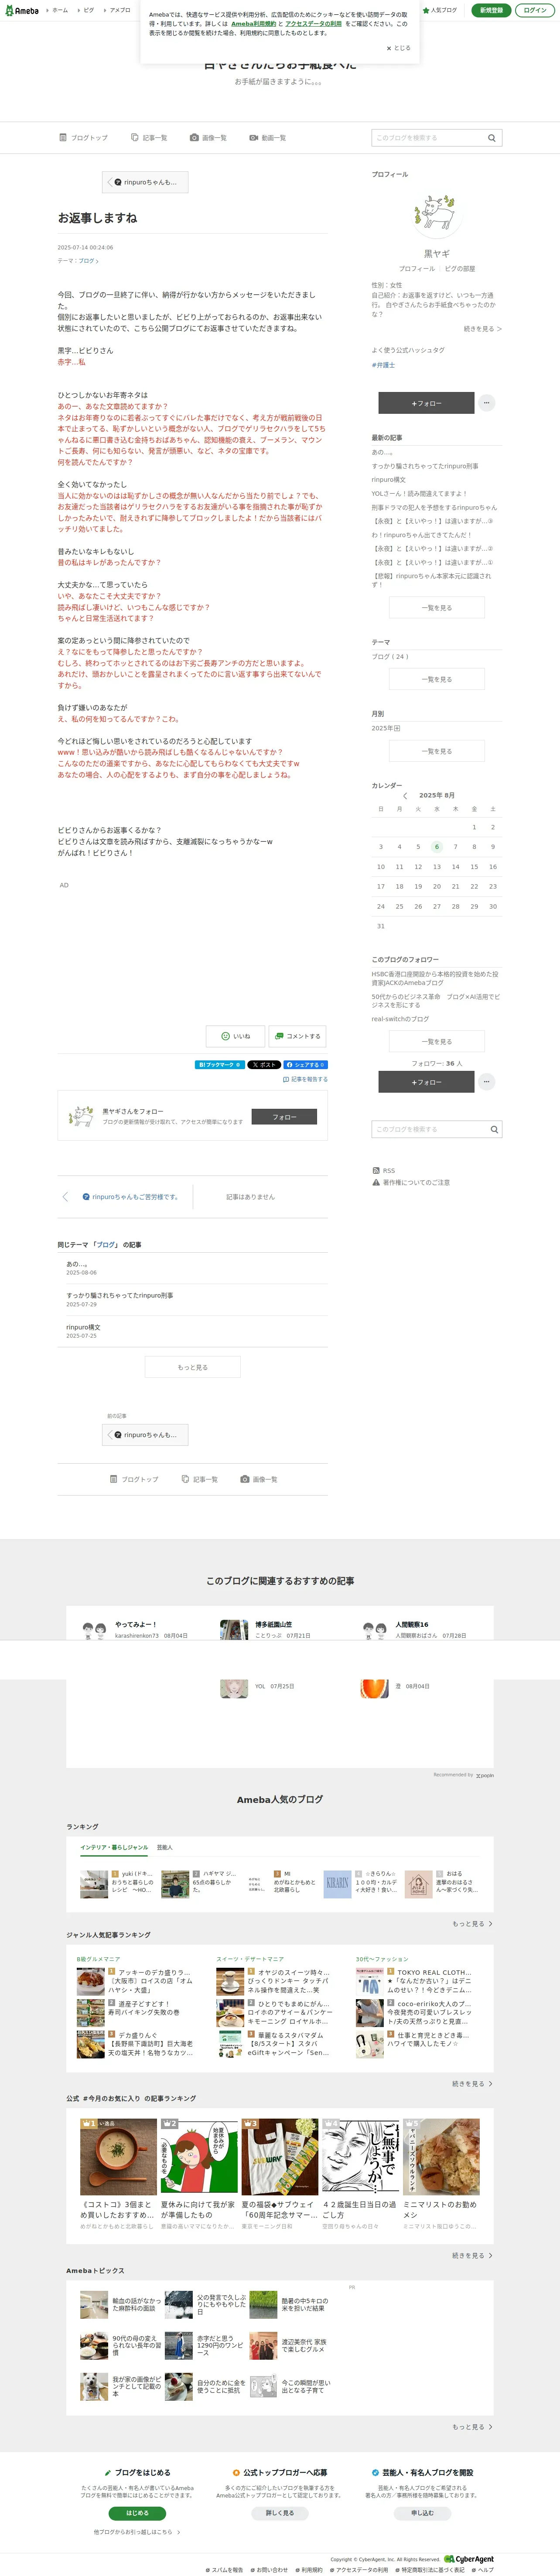Open 人気ブログ in the header
560x2576 pixels.
440,10
